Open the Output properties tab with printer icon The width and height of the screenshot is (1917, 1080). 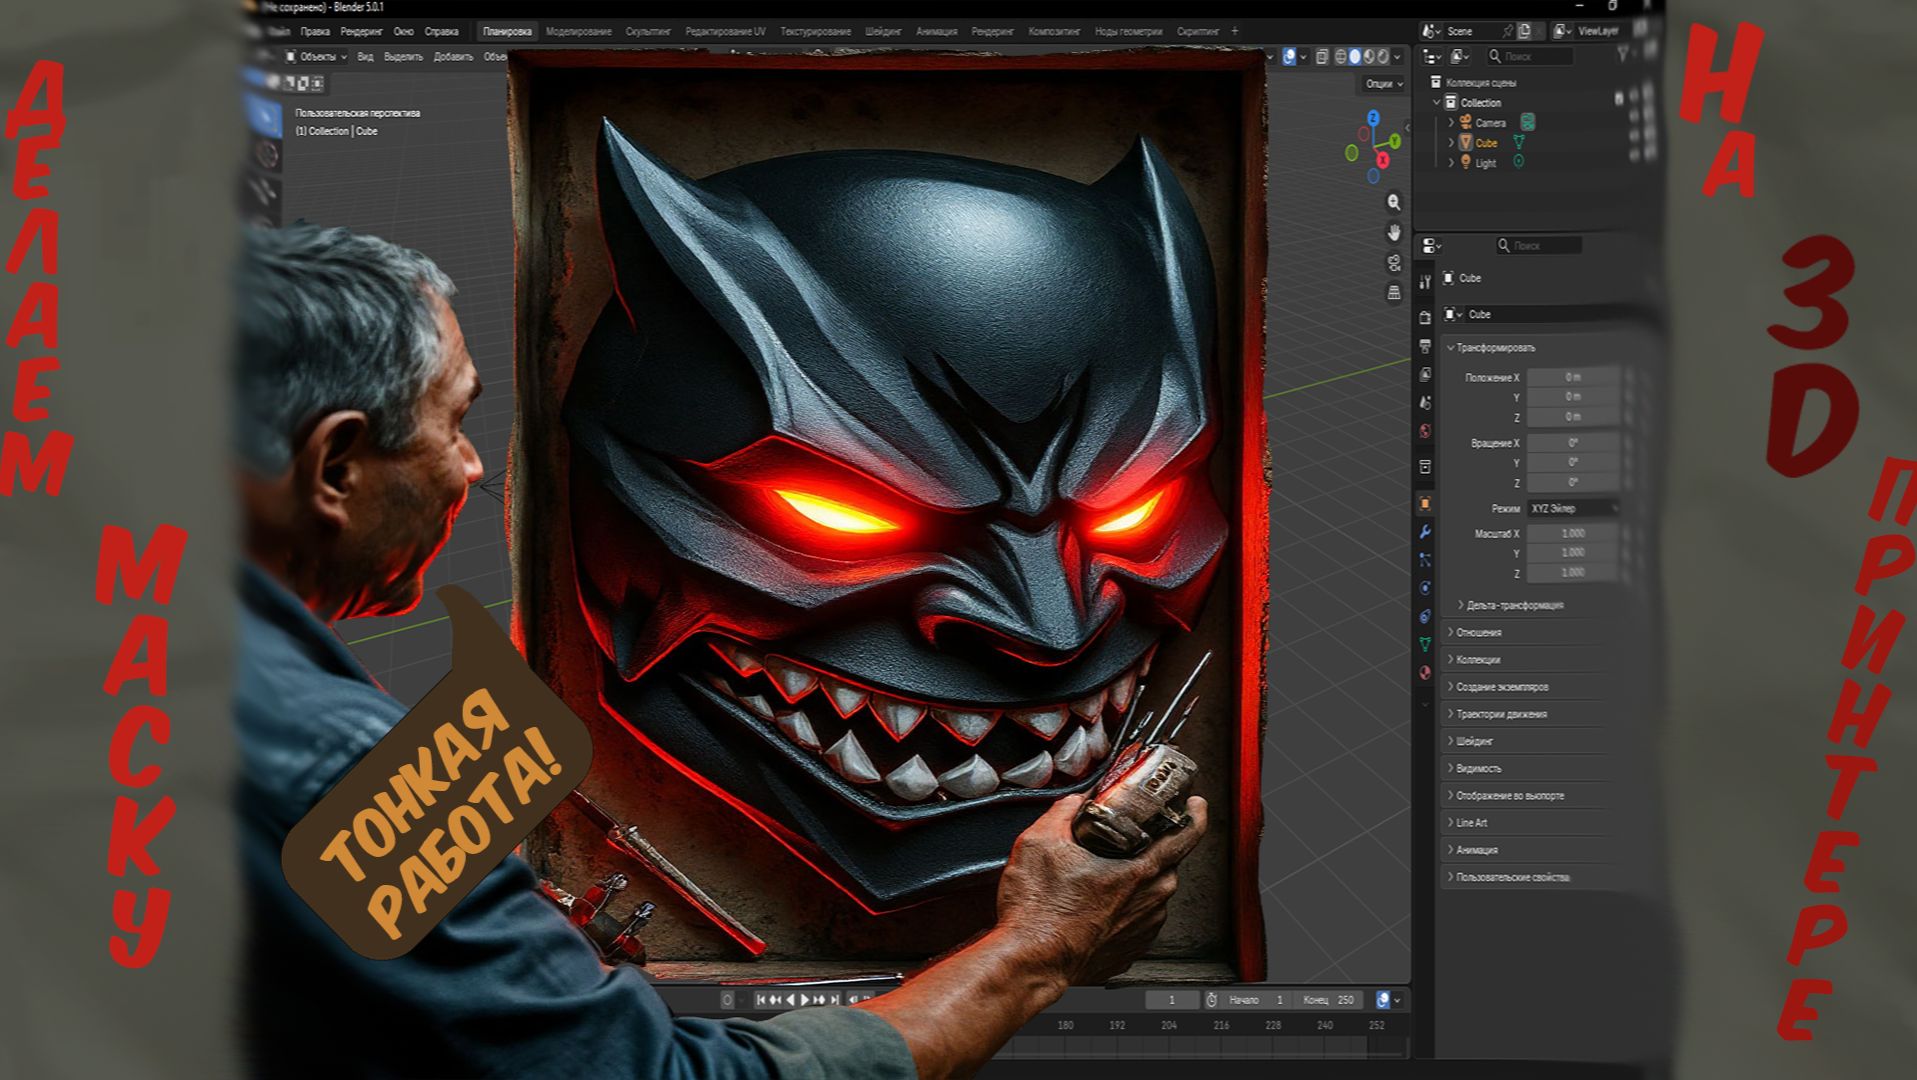pos(1425,346)
